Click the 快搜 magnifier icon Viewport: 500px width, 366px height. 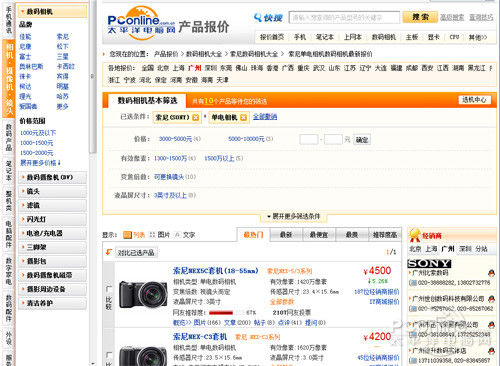coord(258,17)
